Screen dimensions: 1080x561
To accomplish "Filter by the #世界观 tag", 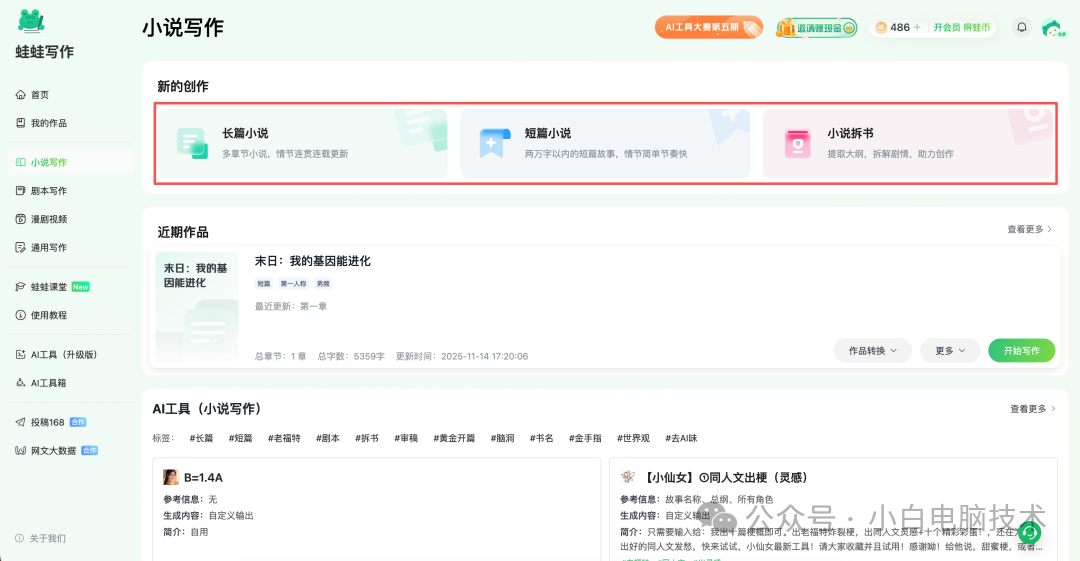I will point(633,438).
